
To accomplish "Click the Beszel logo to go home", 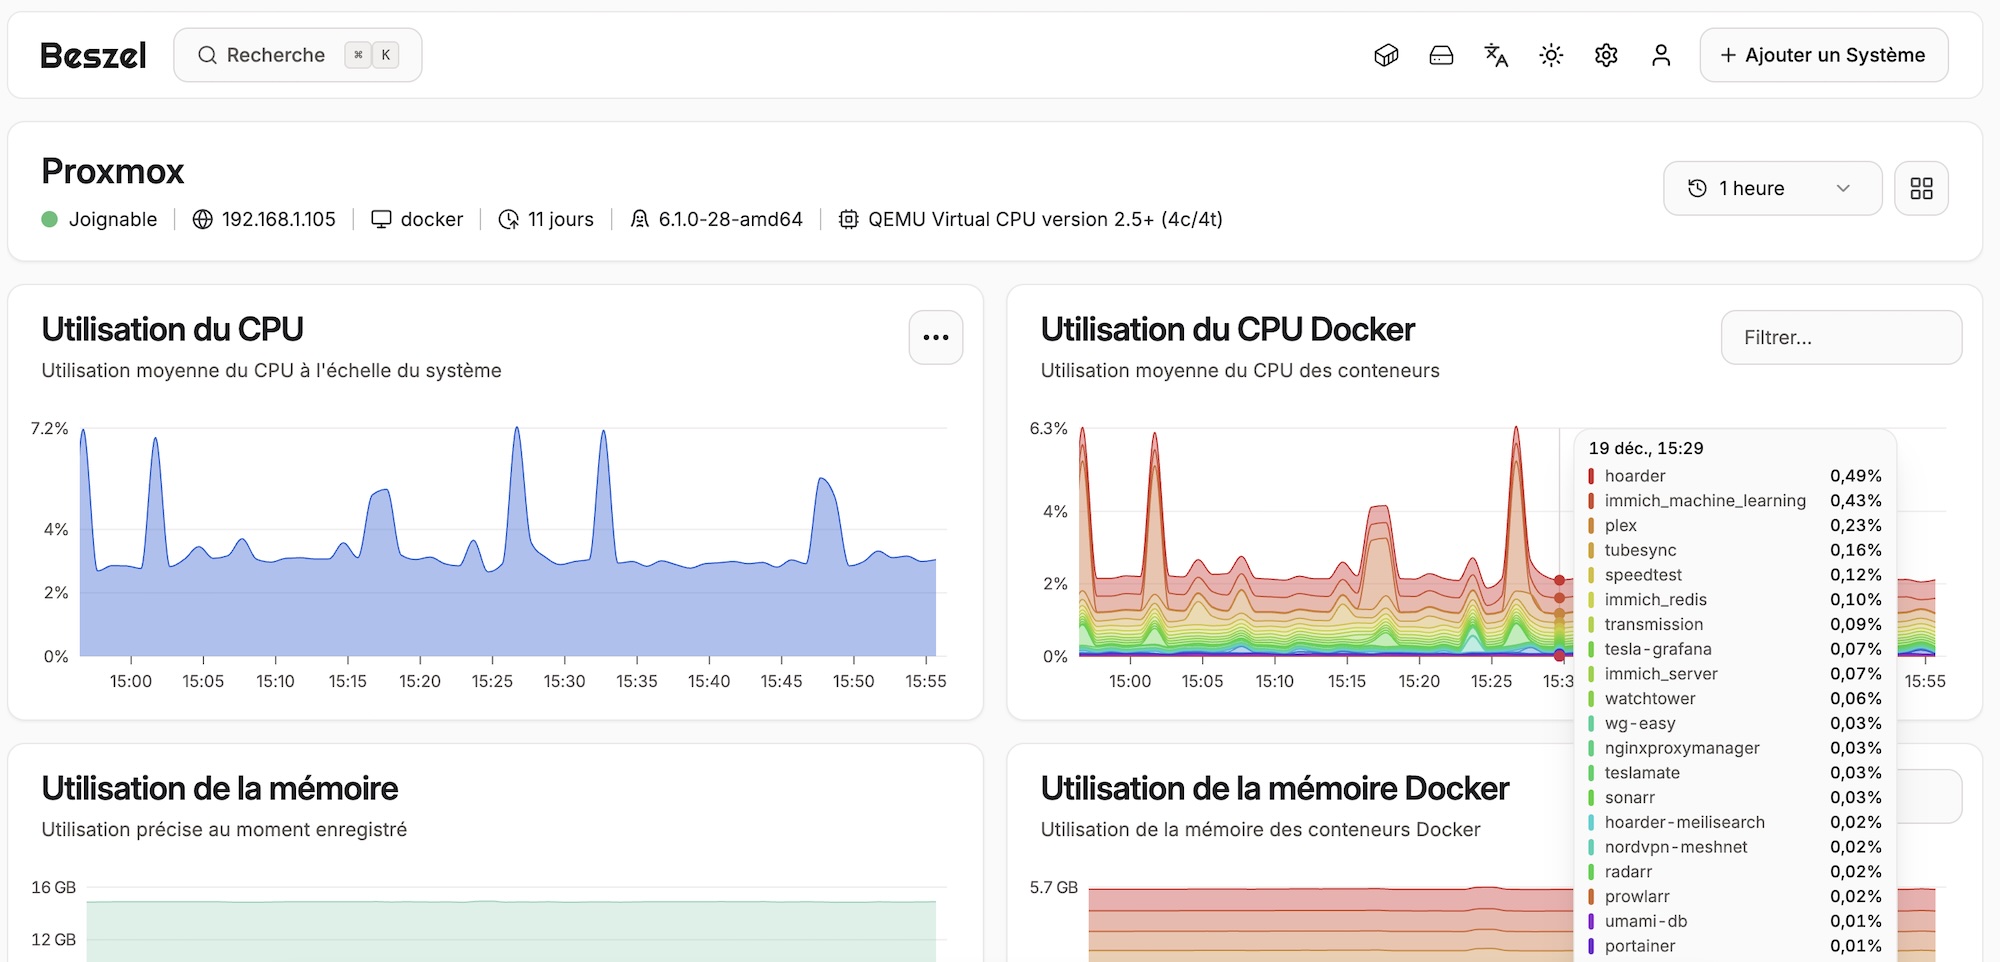I will click(93, 55).
